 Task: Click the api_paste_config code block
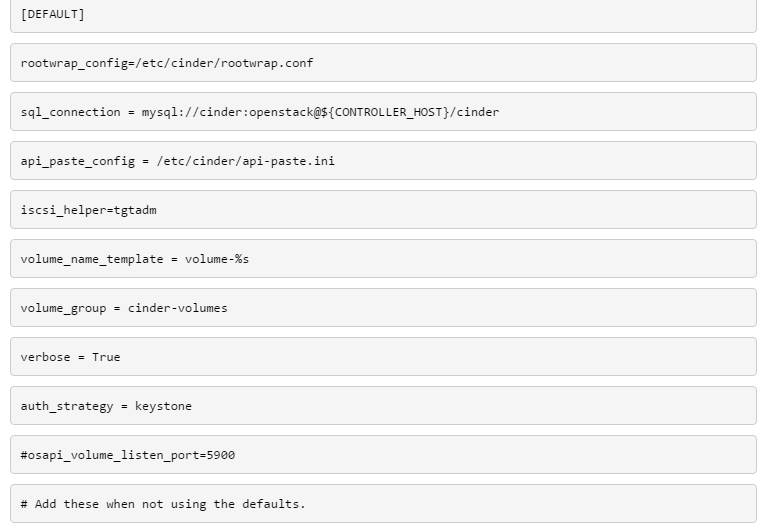coord(383,161)
